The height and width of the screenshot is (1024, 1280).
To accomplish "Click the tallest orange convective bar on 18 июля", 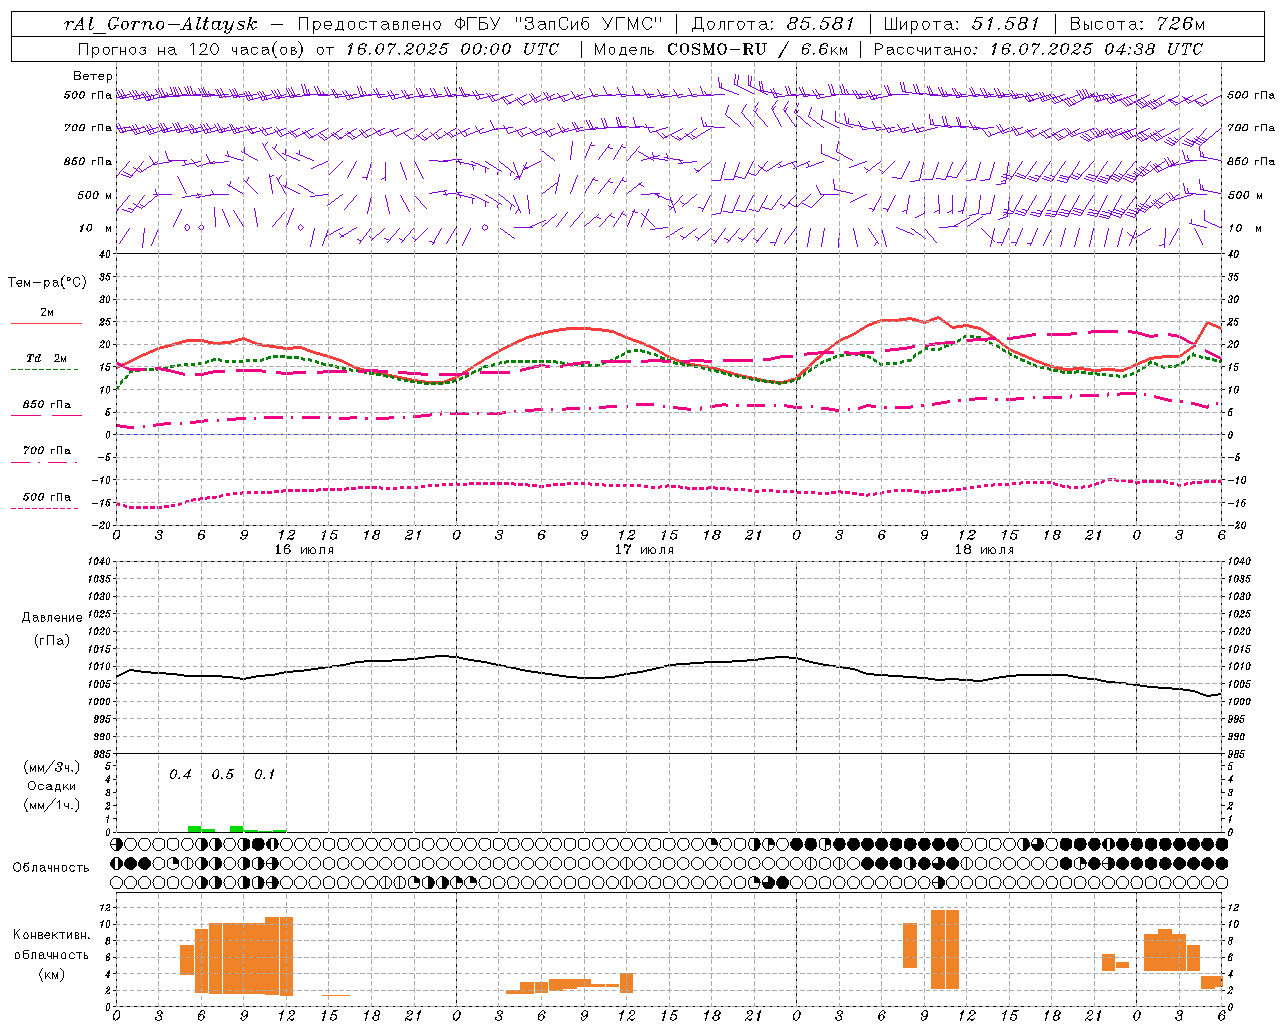I will [x=945, y=949].
